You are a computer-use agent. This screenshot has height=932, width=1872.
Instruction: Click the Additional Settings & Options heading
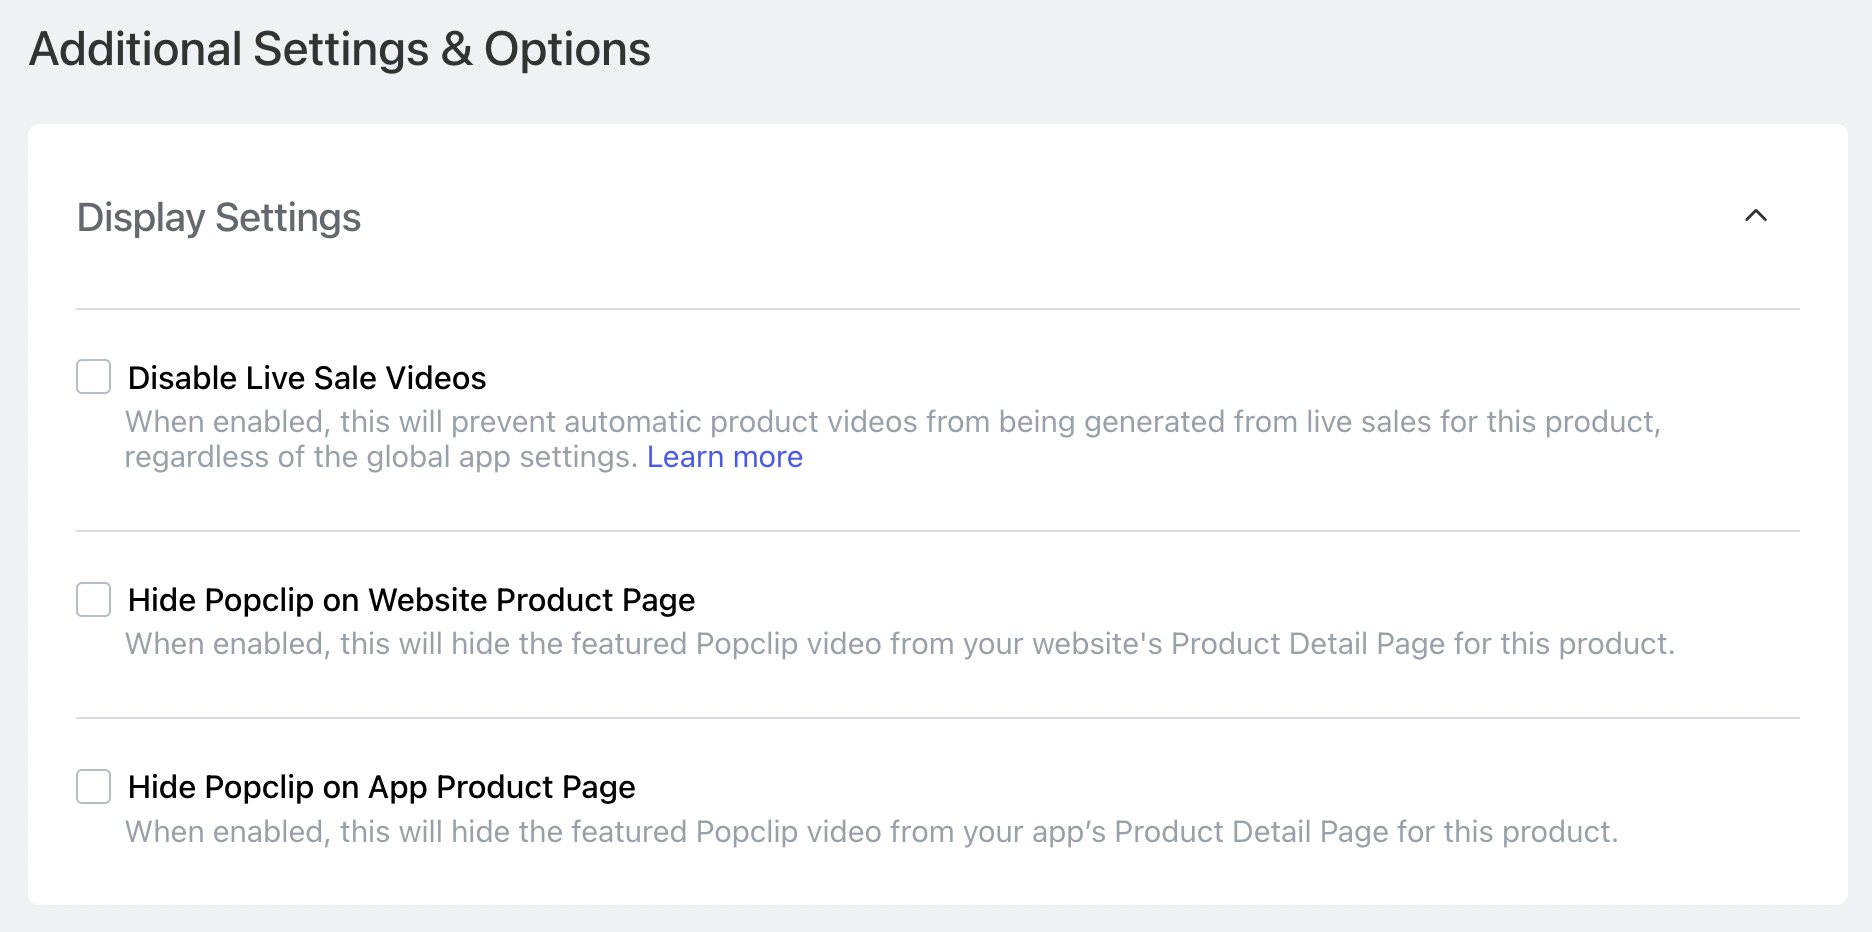340,50
